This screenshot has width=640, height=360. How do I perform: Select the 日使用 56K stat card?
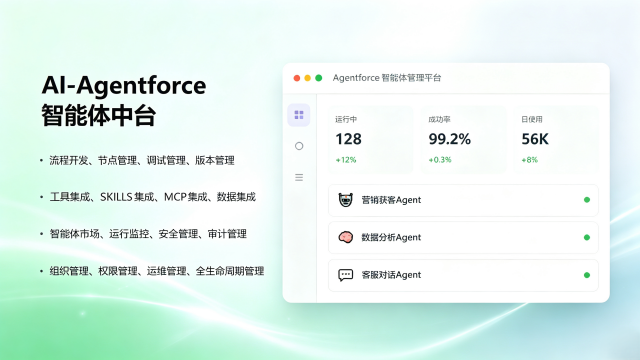[556, 140]
